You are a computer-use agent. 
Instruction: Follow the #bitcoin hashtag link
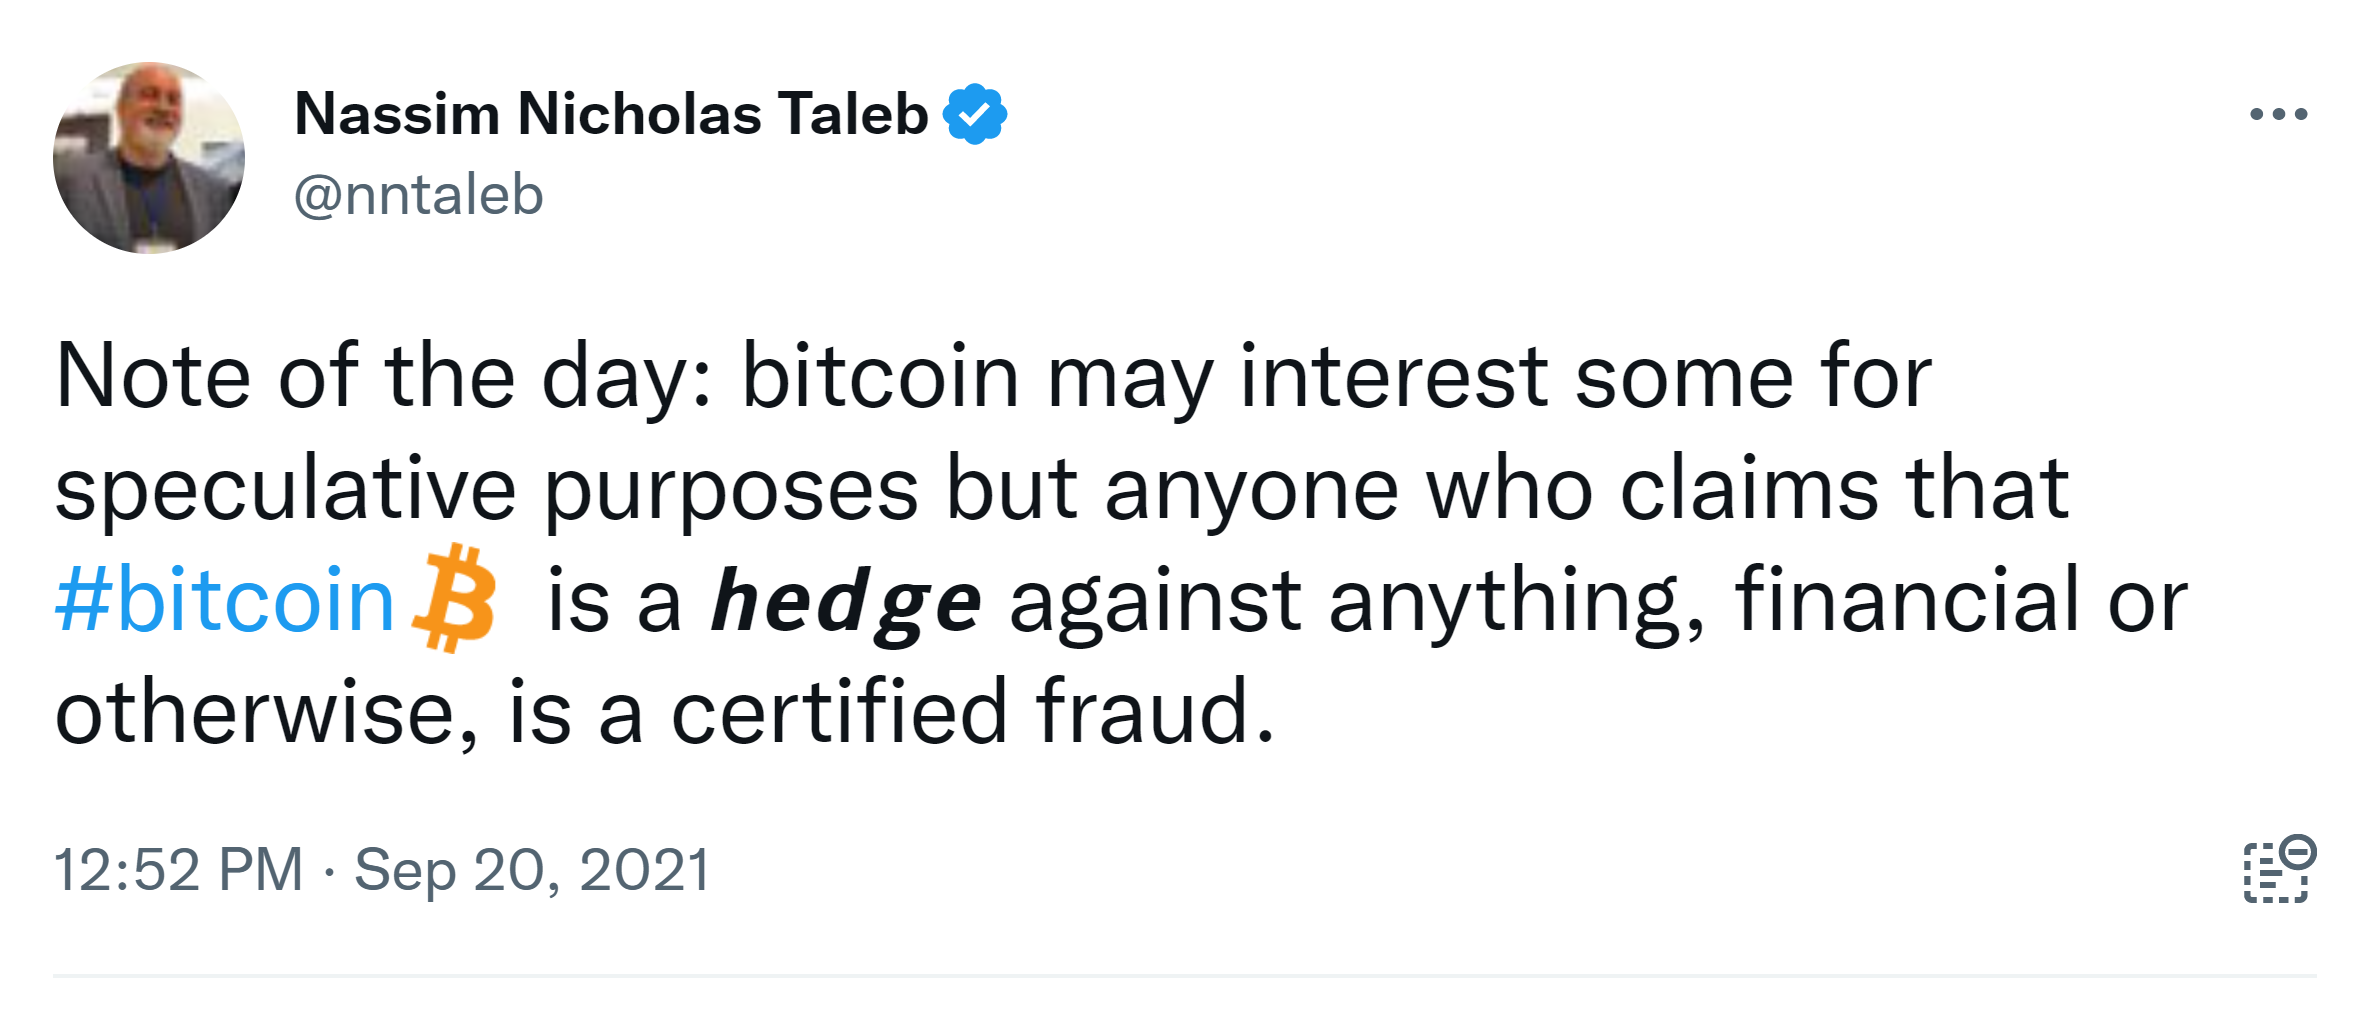coord(225,600)
